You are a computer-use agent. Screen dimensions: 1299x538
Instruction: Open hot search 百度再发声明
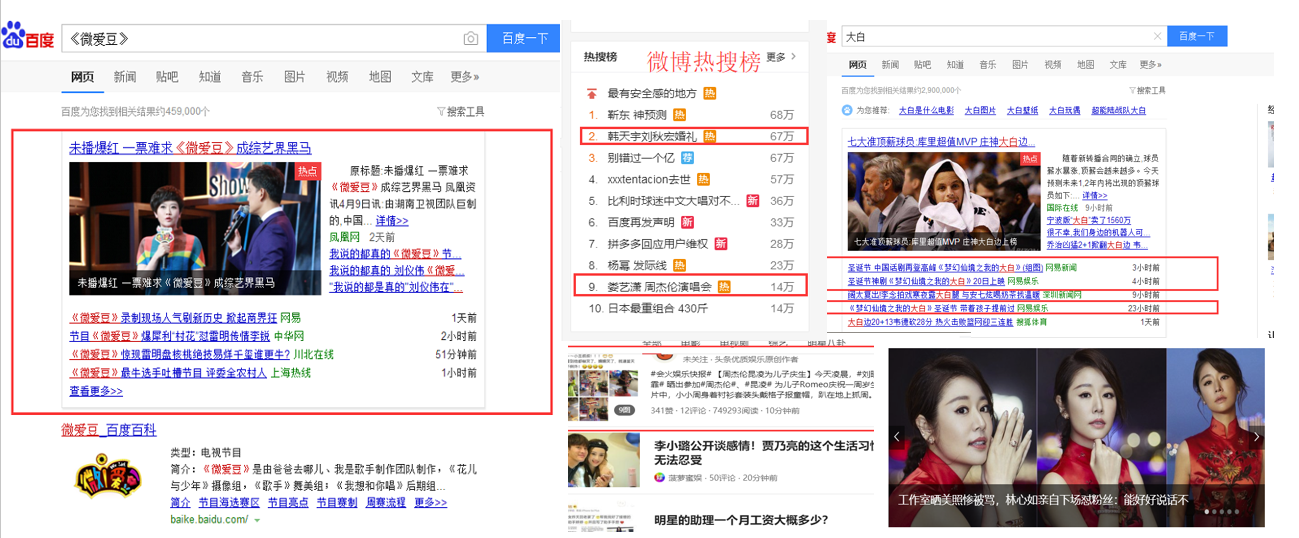coord(641,222)
